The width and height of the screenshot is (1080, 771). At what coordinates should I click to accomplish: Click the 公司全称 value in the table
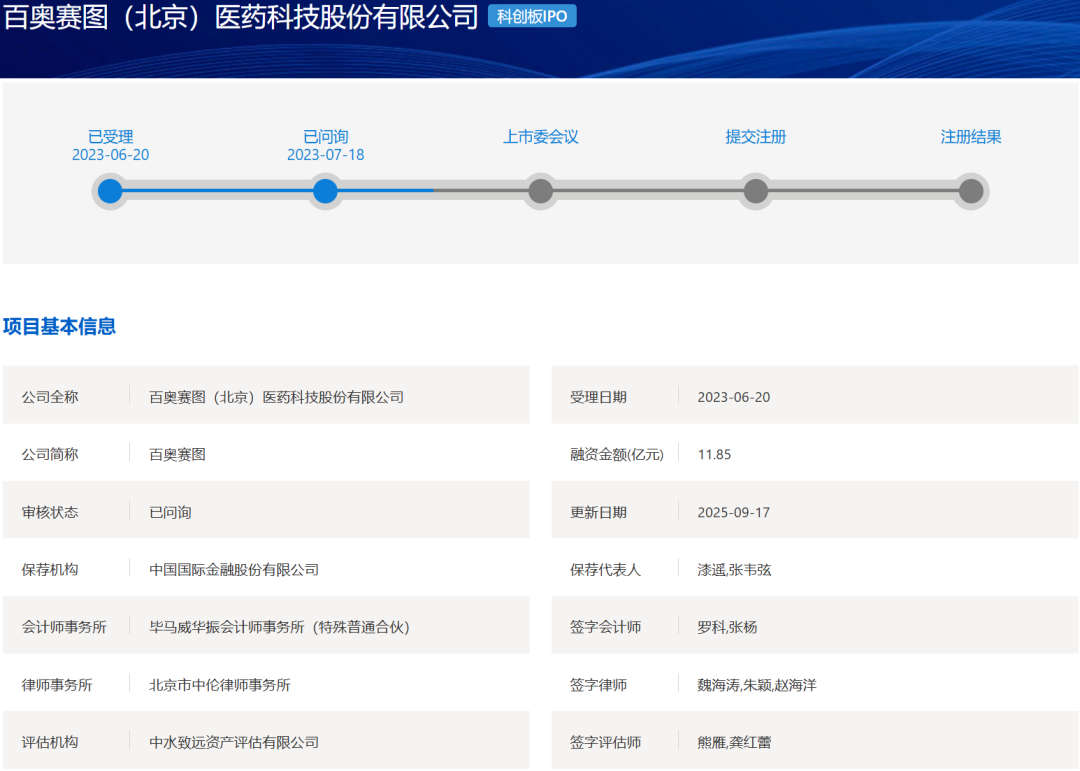276,397
